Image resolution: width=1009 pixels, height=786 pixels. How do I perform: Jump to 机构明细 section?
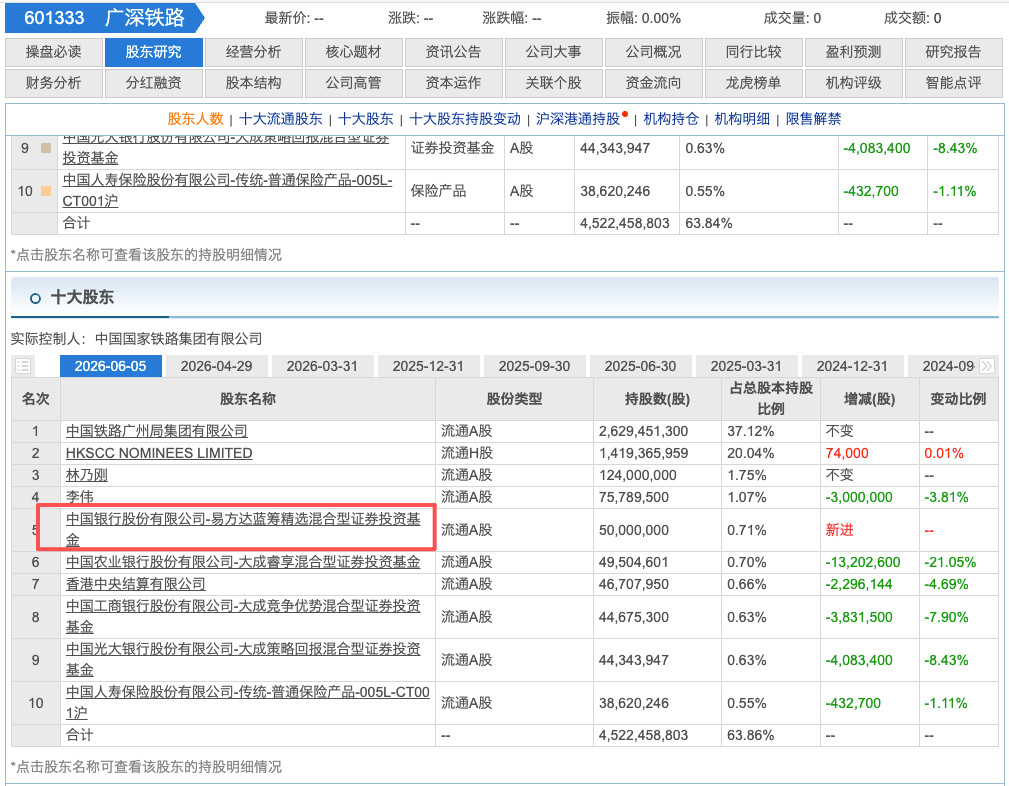click(x=742, y=119)
